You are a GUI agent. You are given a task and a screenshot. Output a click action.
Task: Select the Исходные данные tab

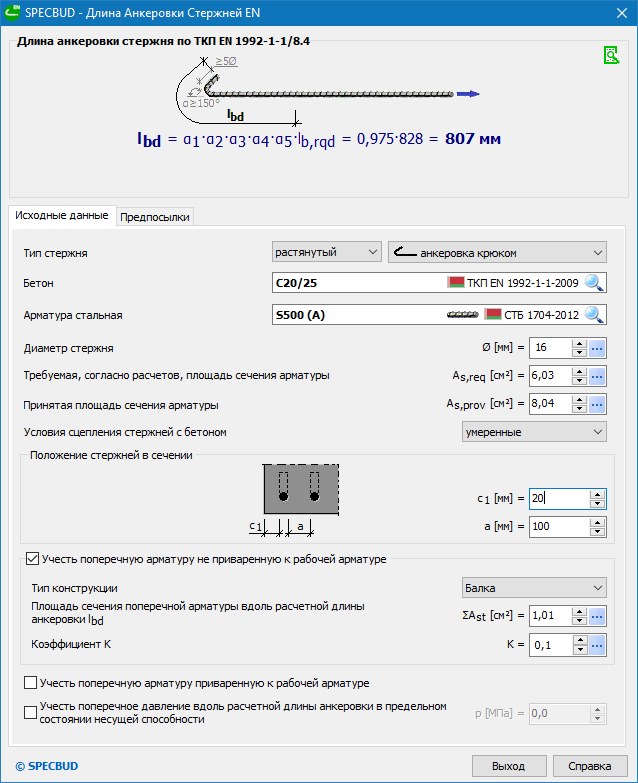point(62,216)
